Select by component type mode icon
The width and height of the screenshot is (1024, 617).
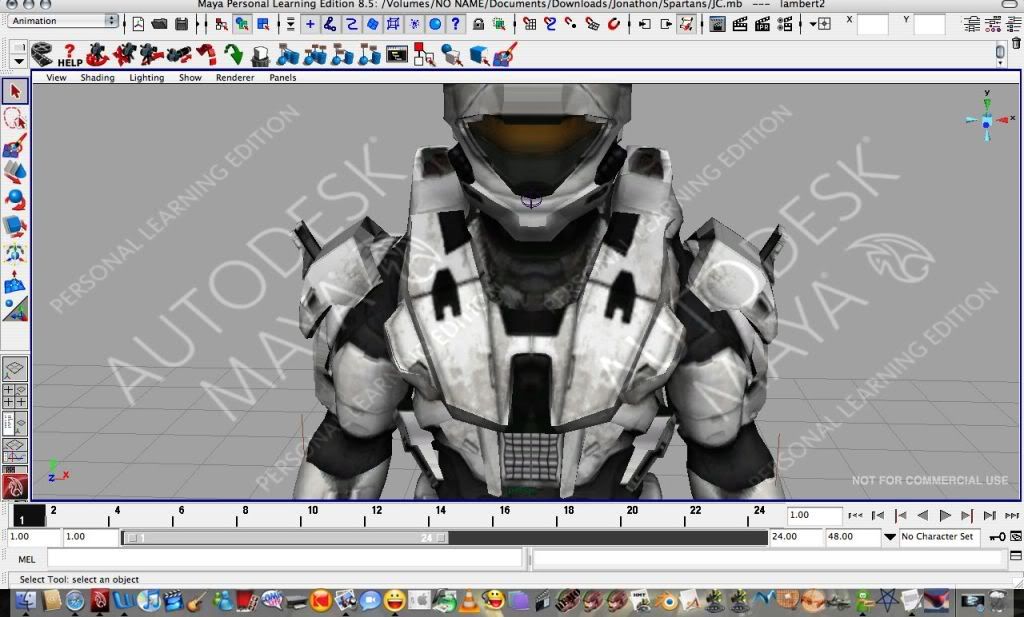click(263, 24)
